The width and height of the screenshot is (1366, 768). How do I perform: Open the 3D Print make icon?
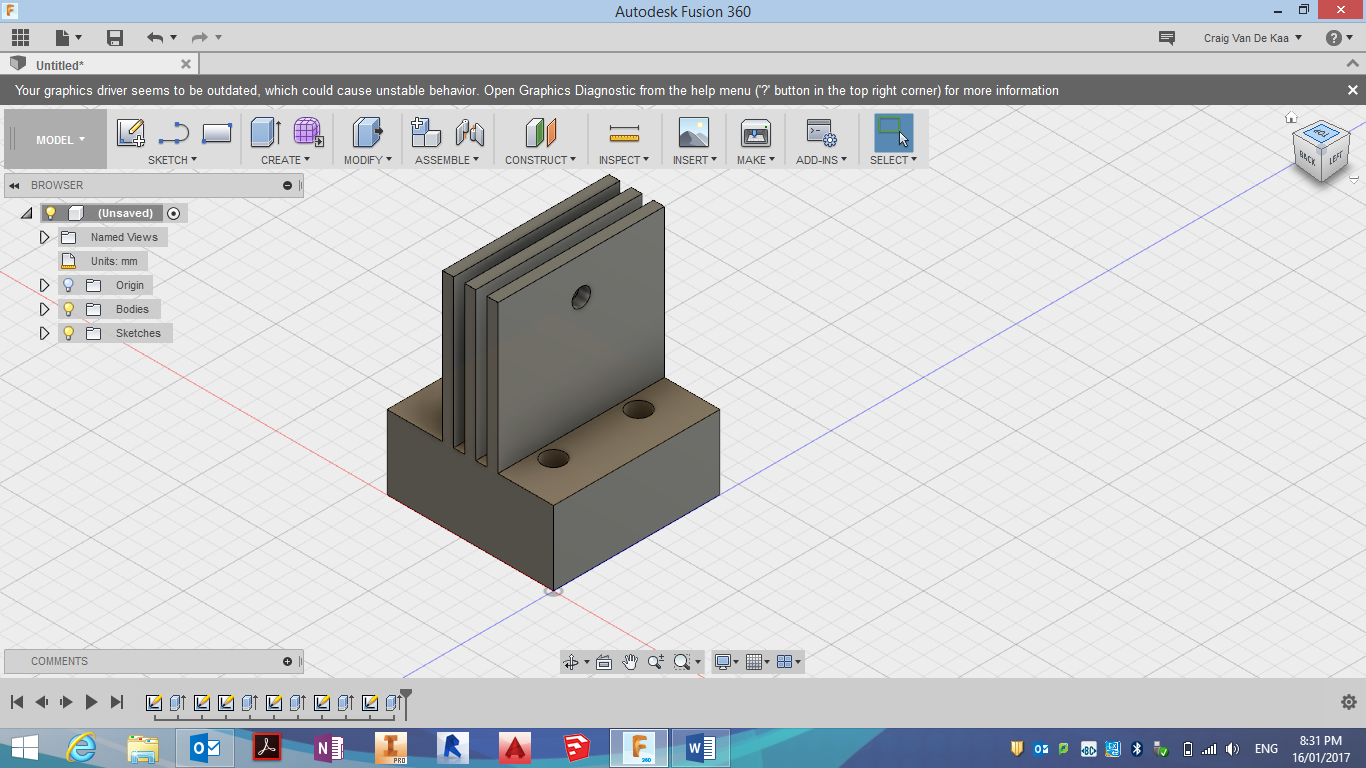click(755, 132)
